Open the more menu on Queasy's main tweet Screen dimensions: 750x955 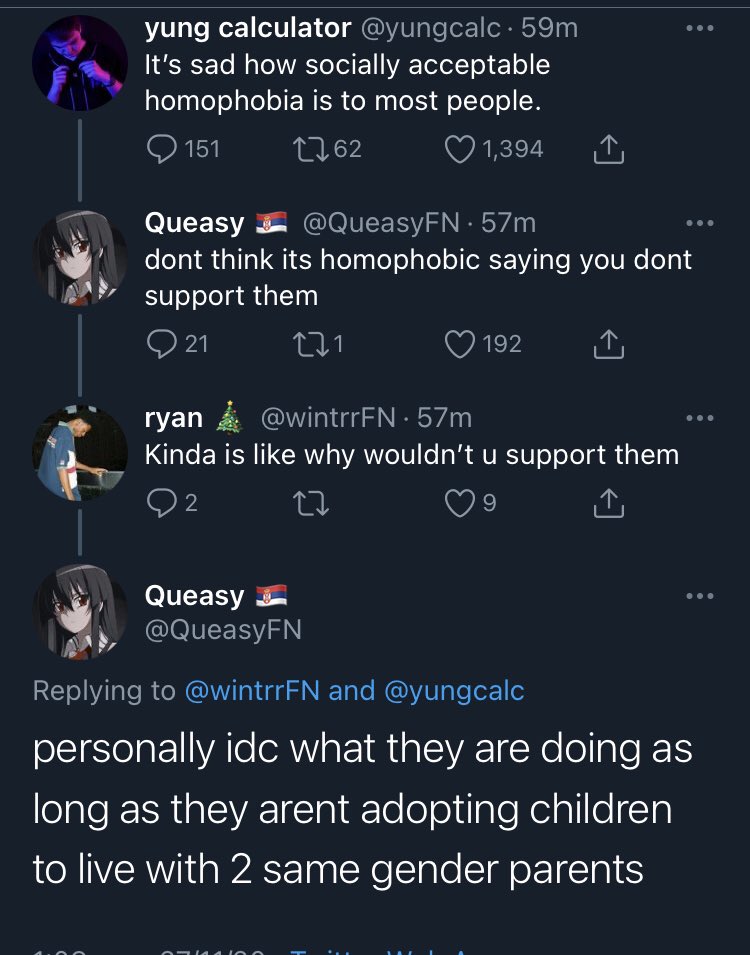[x=700, y=596]
